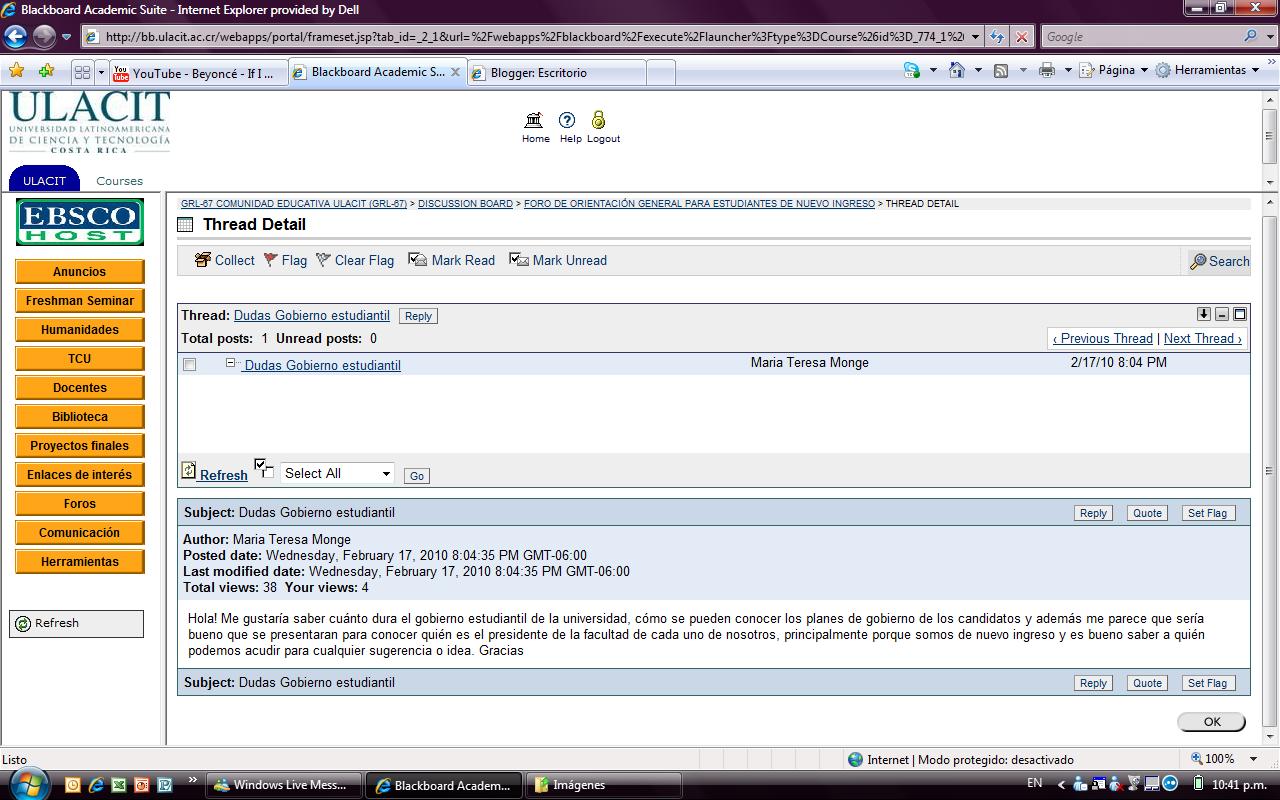1280x800 pixels.
Task: Open Windows Live Messenger taskbar button
Action: click(x=282, y=785)
